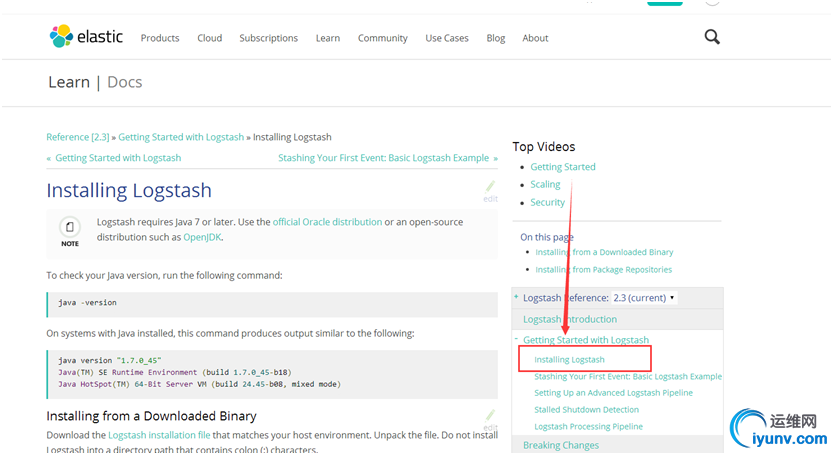This screenshot has height=455, width=833.
Task: Open Stalled Shutdown Detection page
Action: pos(586,410)
